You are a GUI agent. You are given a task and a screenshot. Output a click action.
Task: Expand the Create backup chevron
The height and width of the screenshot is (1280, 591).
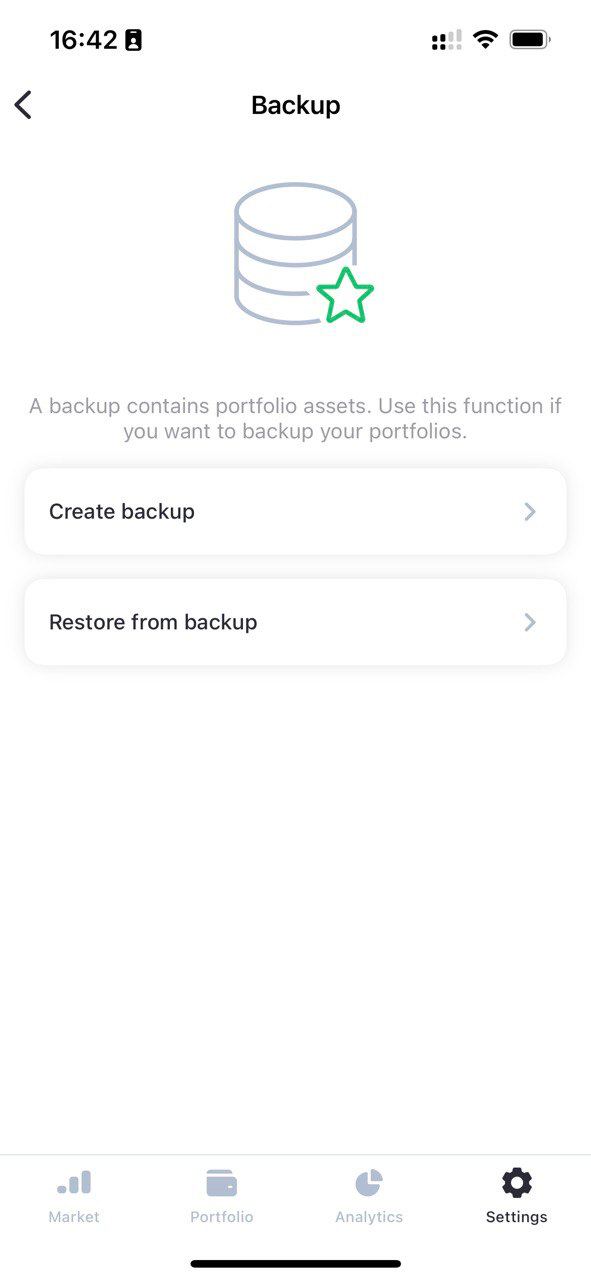pos(530,512)
